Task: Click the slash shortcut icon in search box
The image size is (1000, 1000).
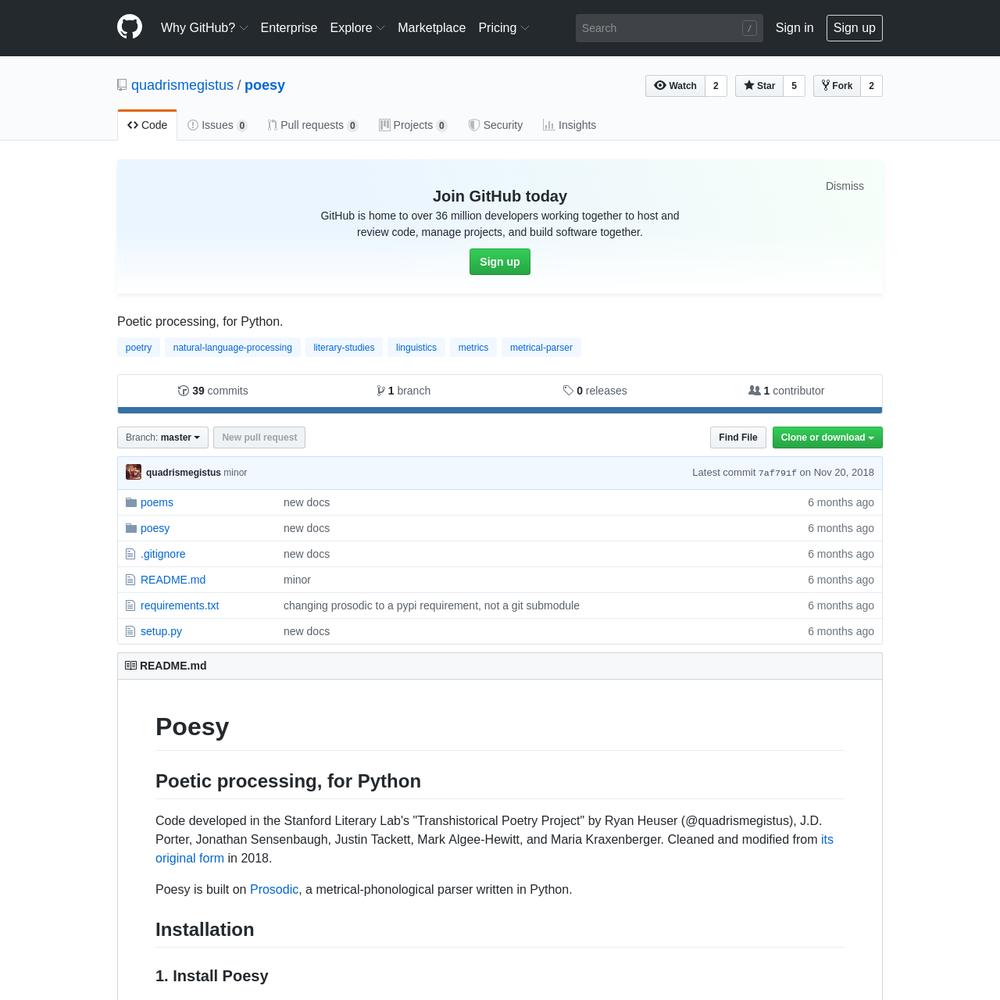Action: (749, 28)
